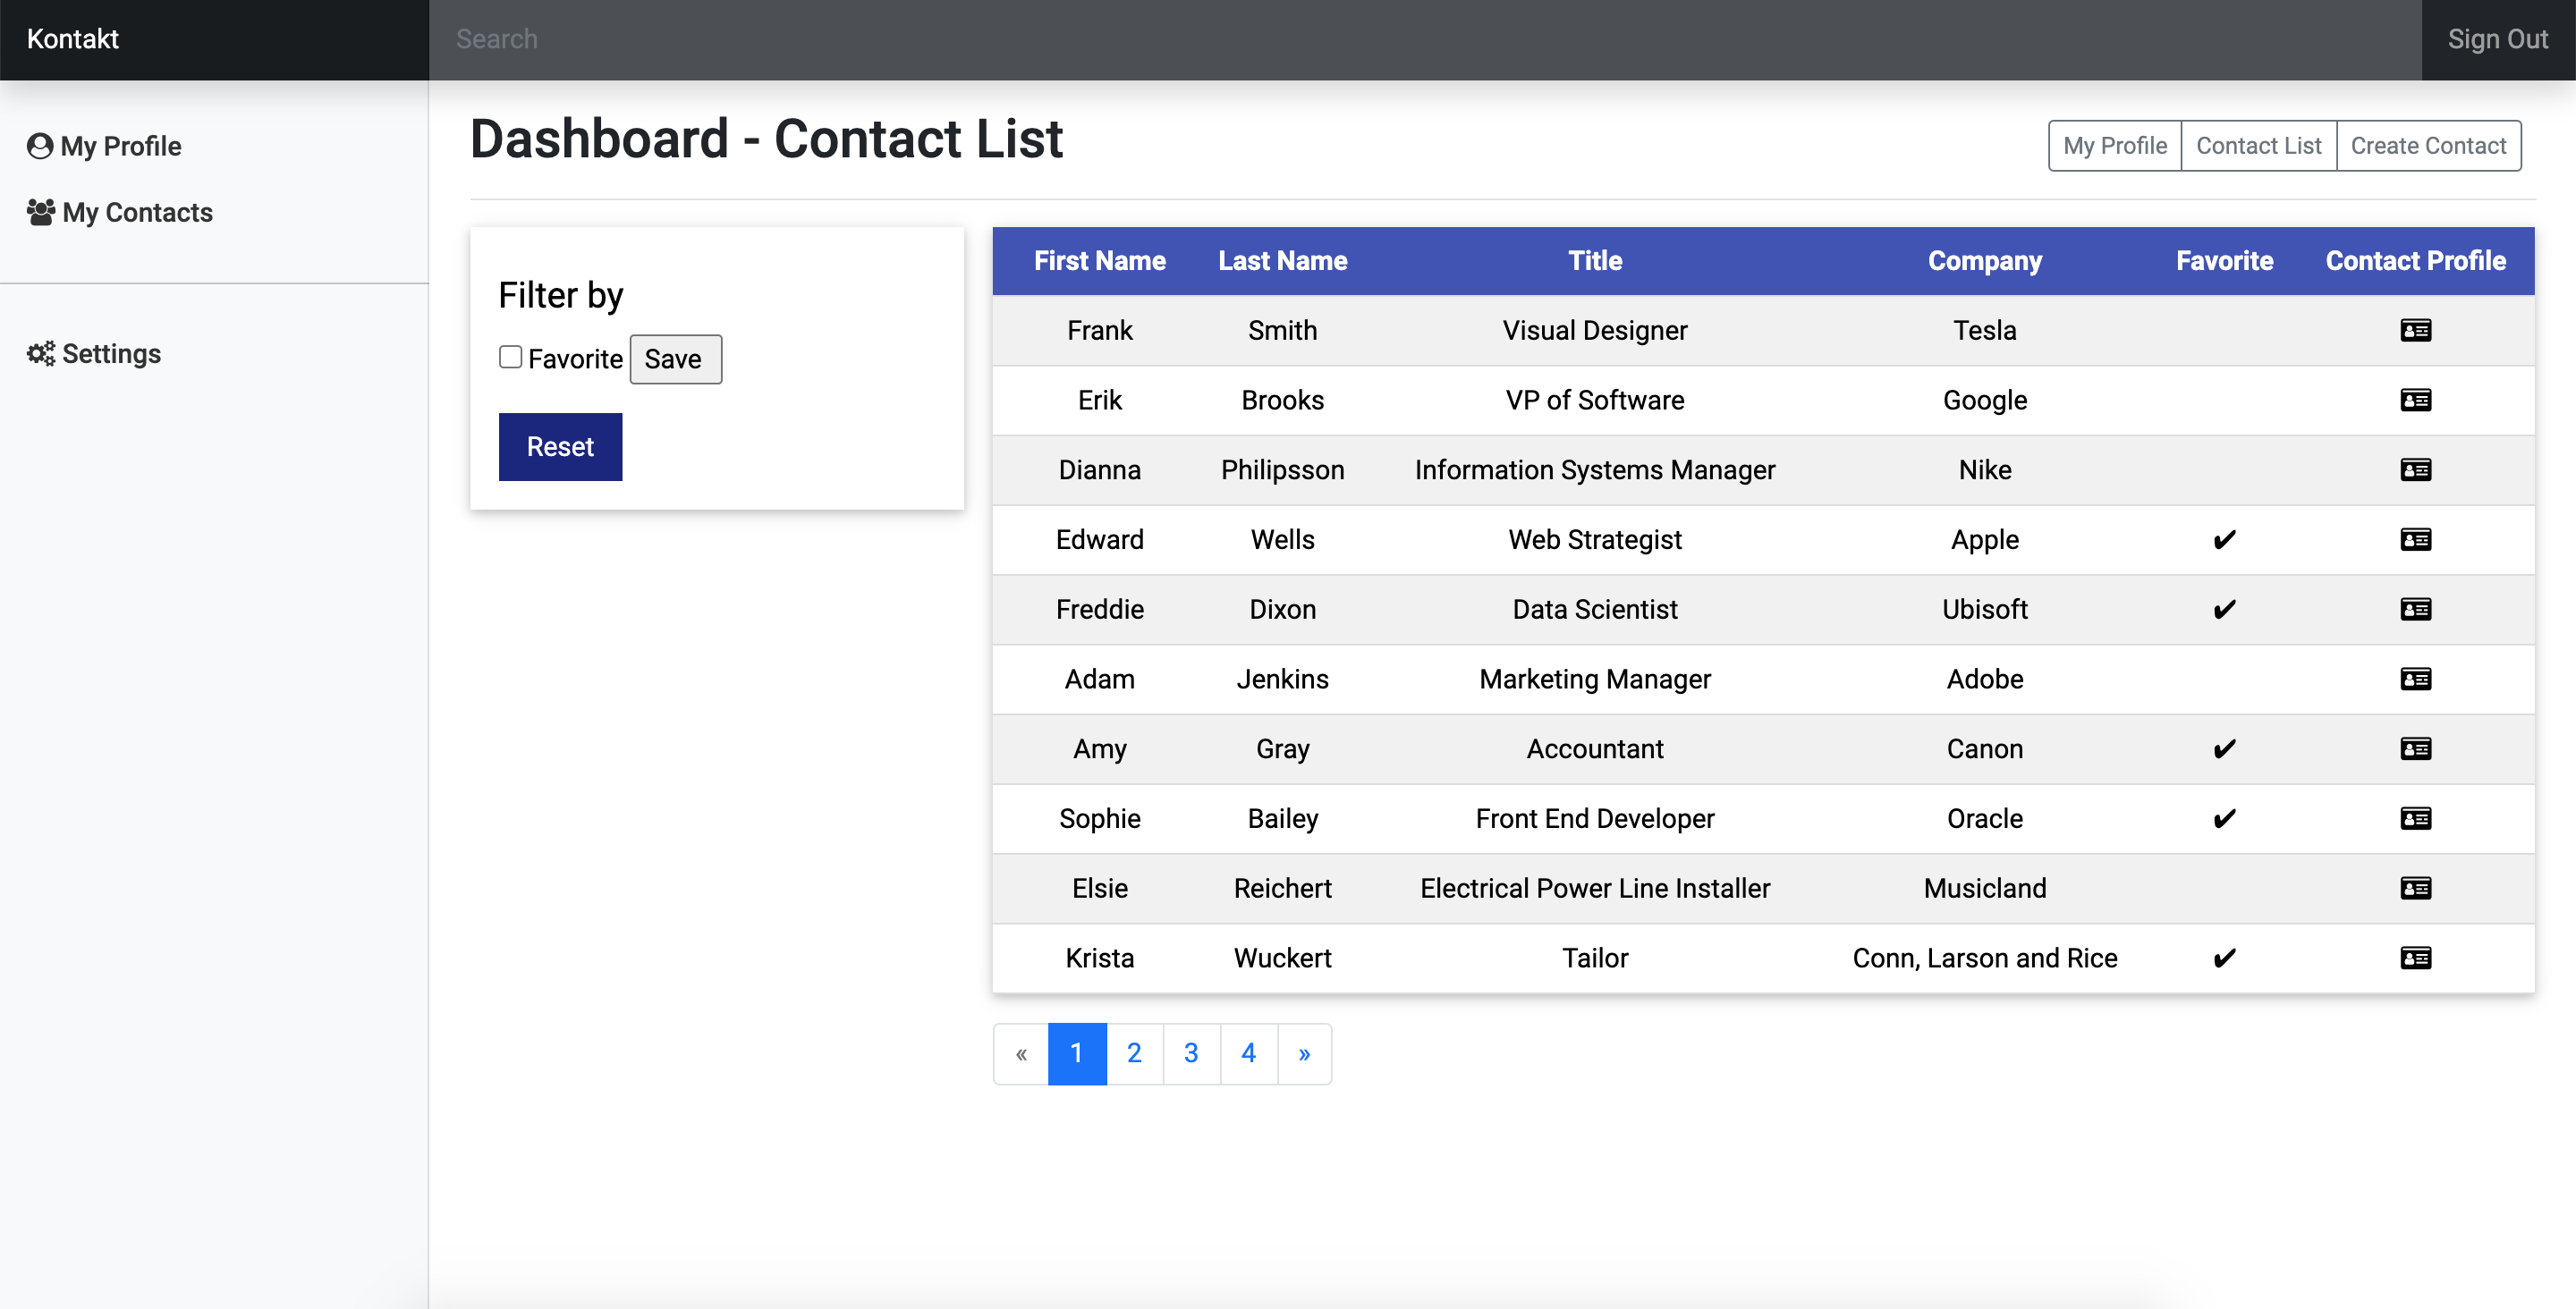
Task: Click the My Contacts people icon
Action: click(x=41, y=212)
